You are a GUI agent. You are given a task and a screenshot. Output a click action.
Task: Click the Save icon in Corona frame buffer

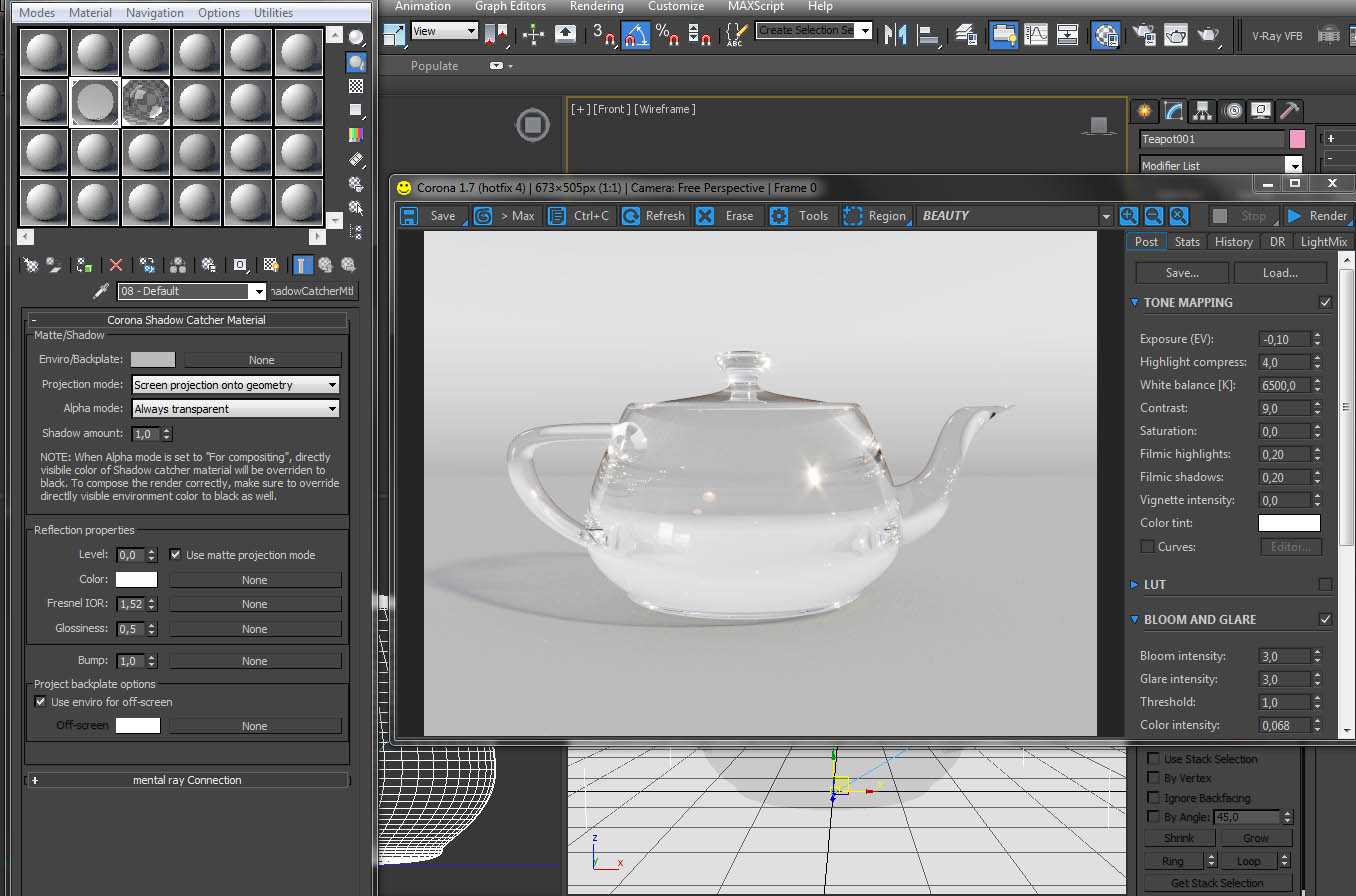pyautogui.click(x=409, y=216)
